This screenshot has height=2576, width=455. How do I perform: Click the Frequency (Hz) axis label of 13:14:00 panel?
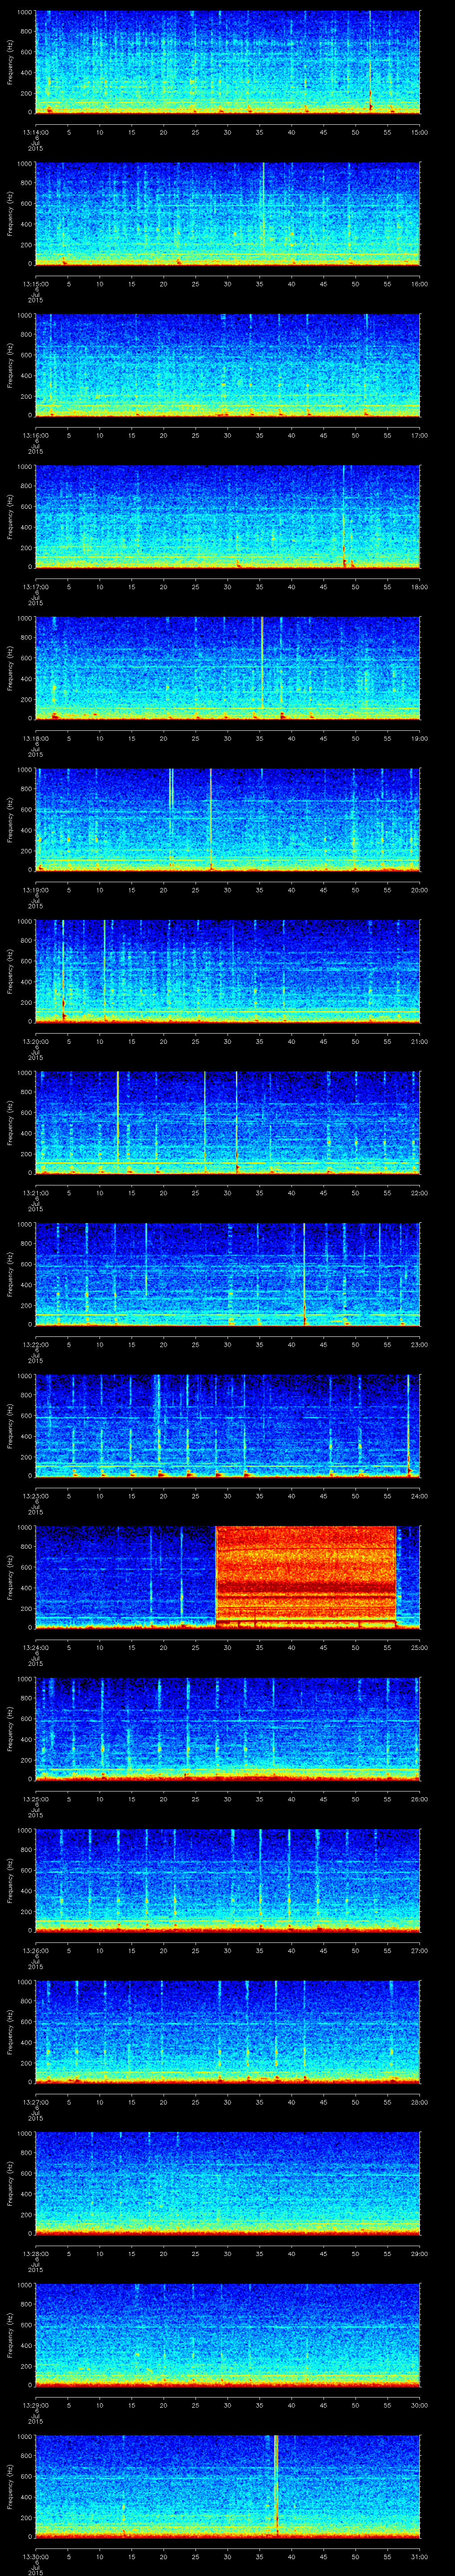(x=10, y=62)
